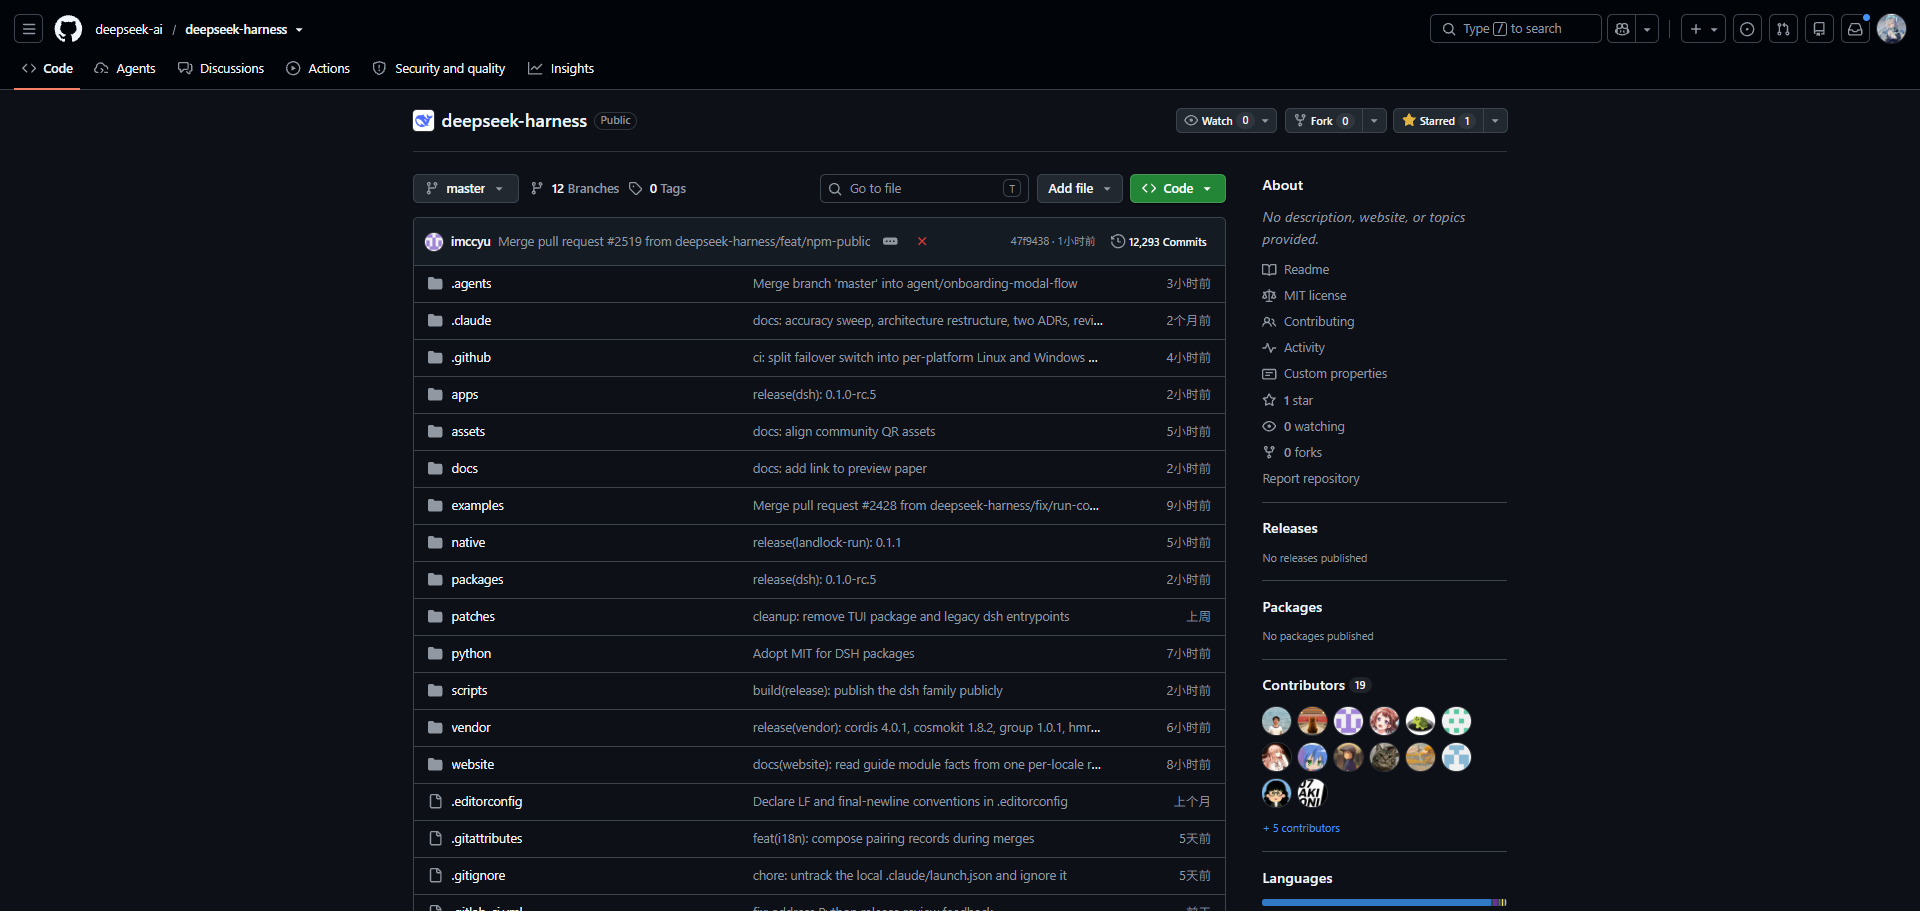The image size is (1920, 911).
Task: Click the folder icon beside native
Action: click(435, 543)
